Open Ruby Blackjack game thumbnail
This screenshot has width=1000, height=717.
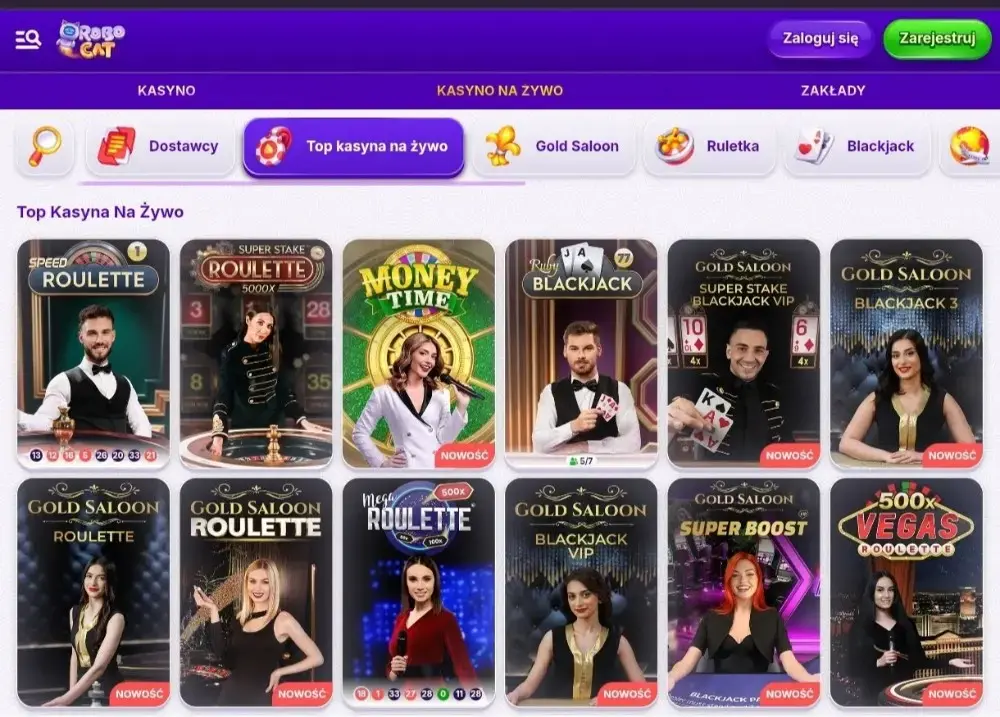tap(581, 354)
